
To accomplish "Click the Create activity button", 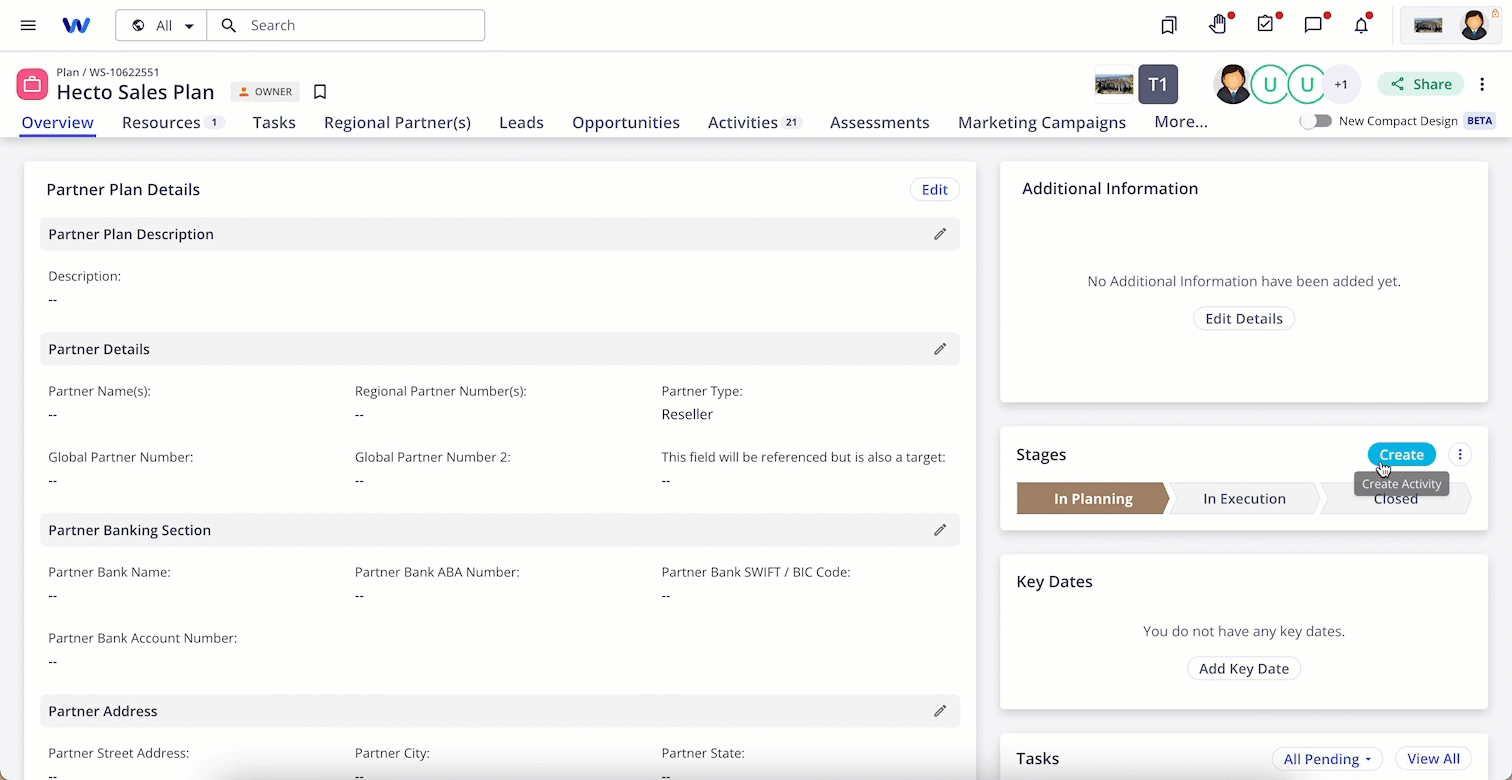I will click(1401, 455).
